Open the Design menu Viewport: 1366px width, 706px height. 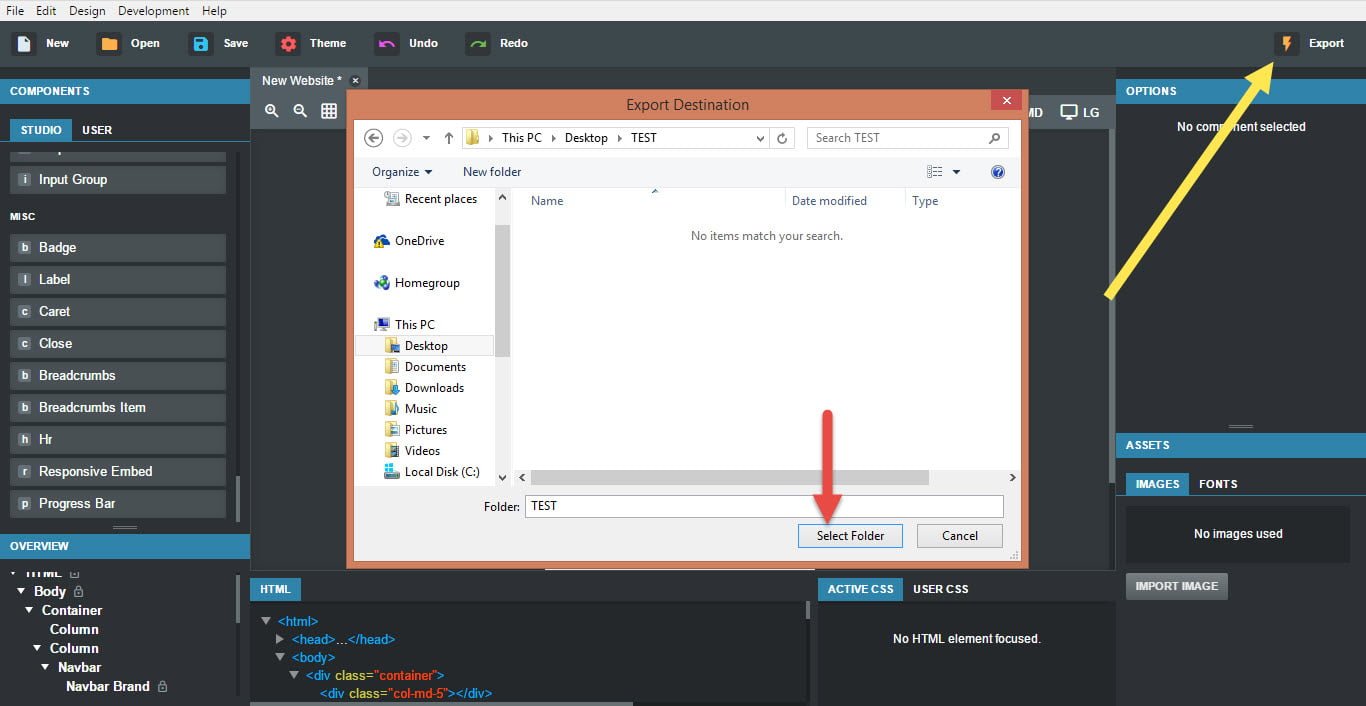click(x=87, y=11)
